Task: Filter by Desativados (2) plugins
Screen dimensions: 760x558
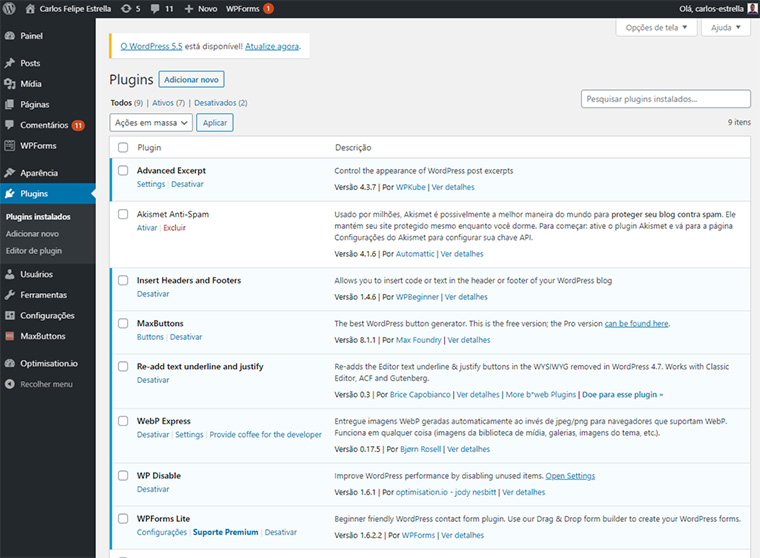Action: pos(221,103)
